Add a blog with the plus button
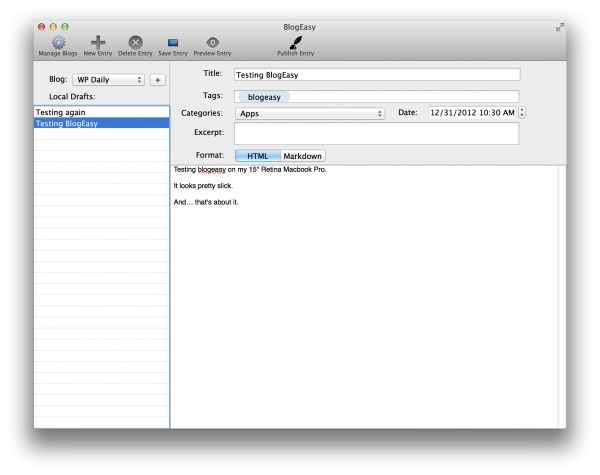 pos(158,80)
